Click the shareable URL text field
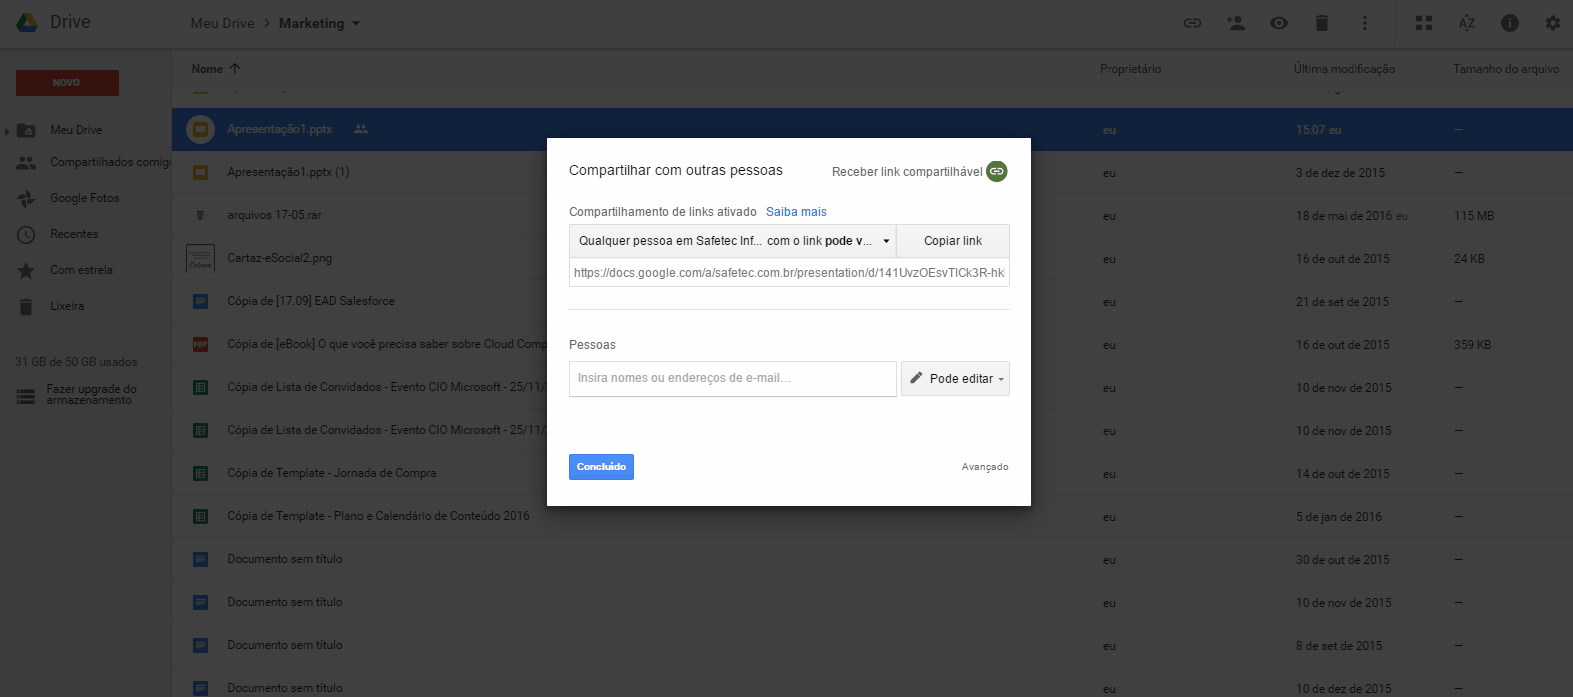The image size is (1573, 697). point(789,272)
